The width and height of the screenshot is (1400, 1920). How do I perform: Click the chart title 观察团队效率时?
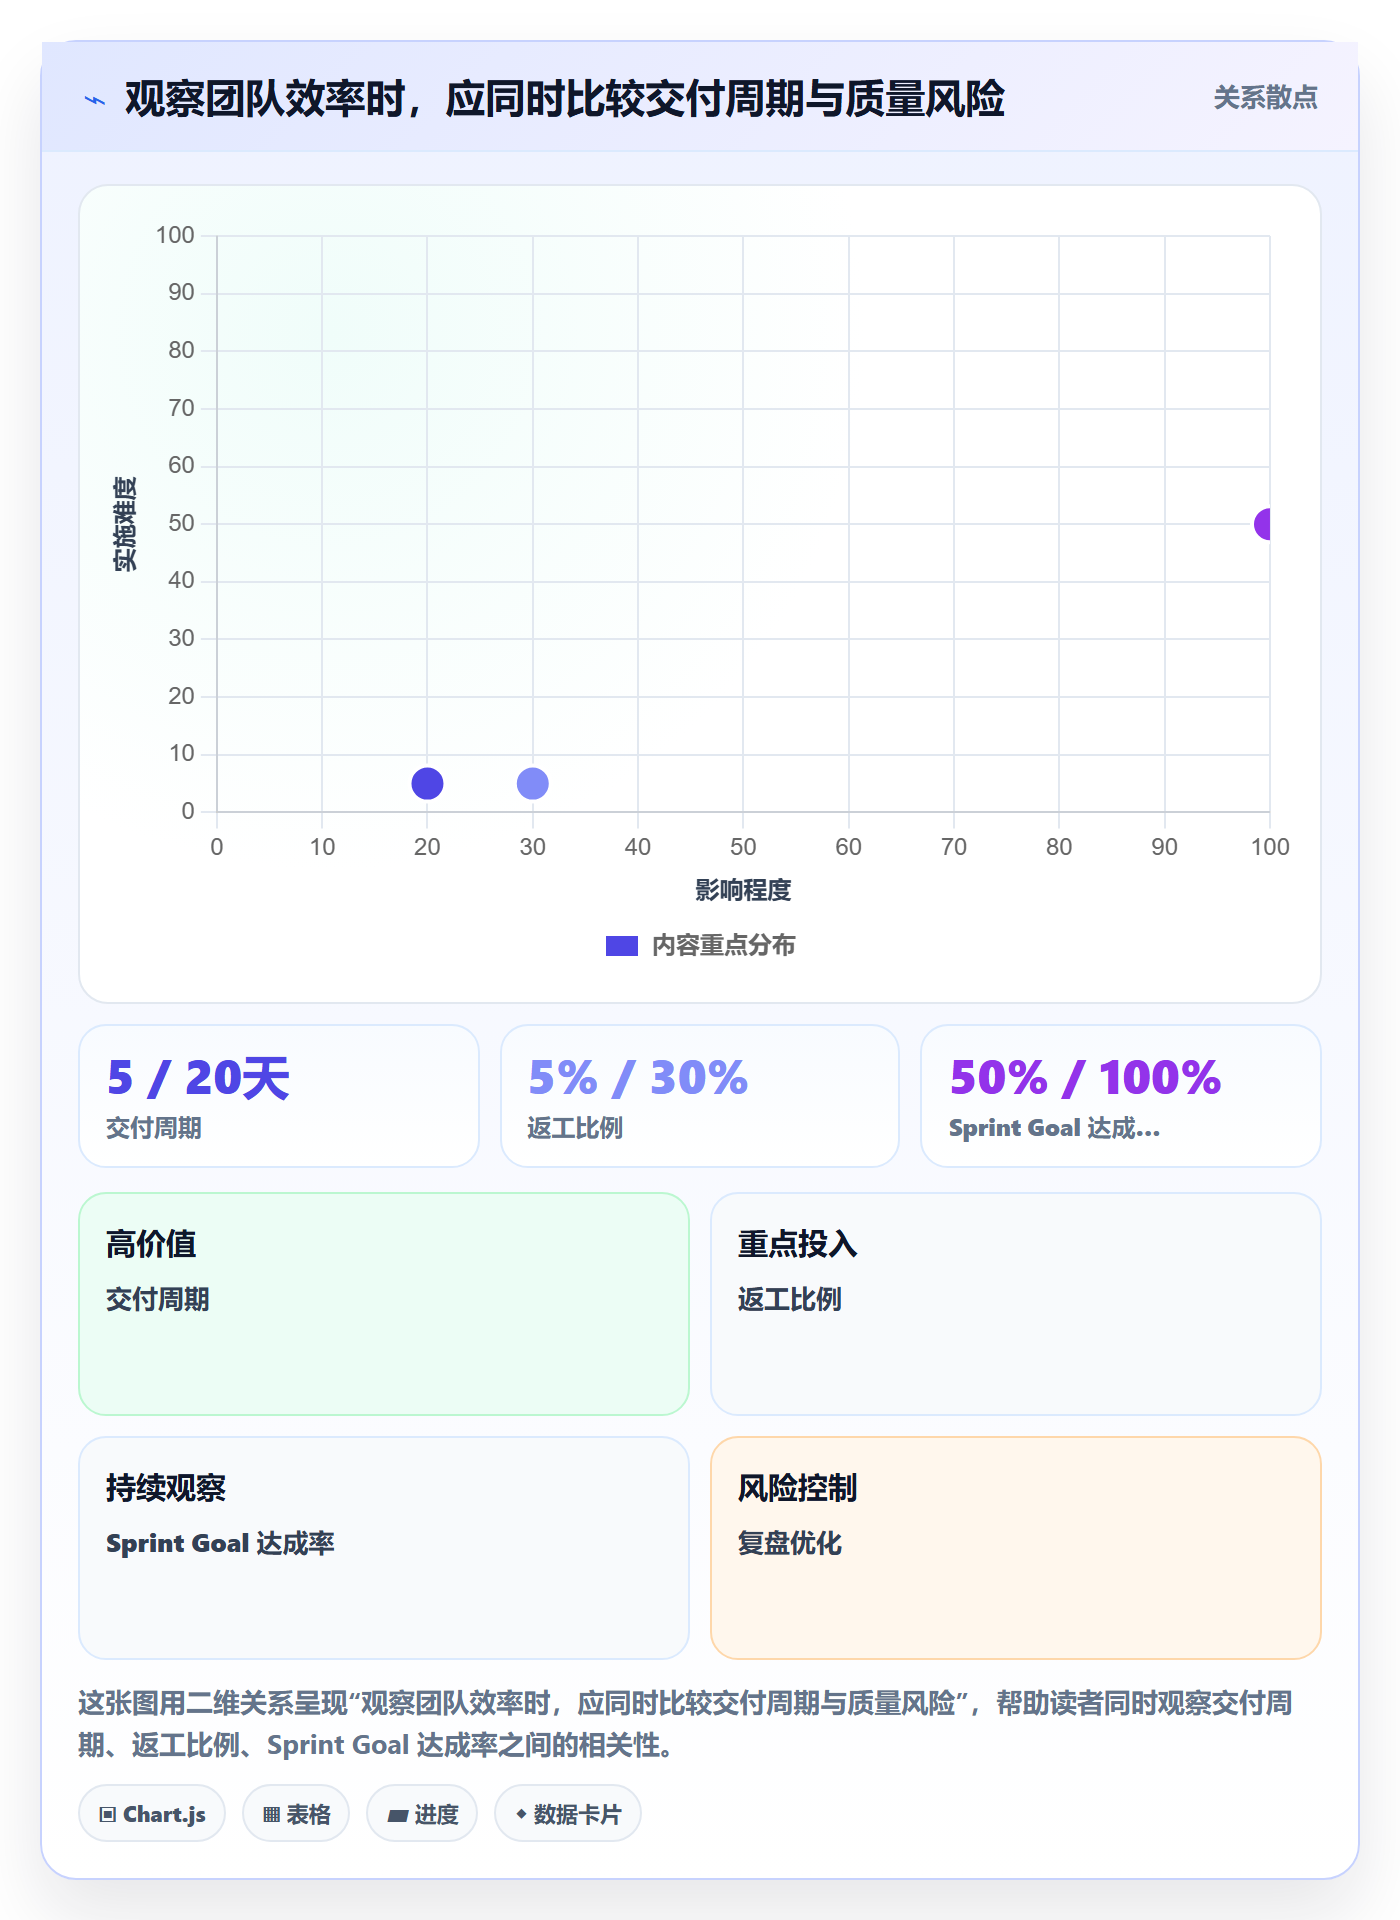pos(565,99)
